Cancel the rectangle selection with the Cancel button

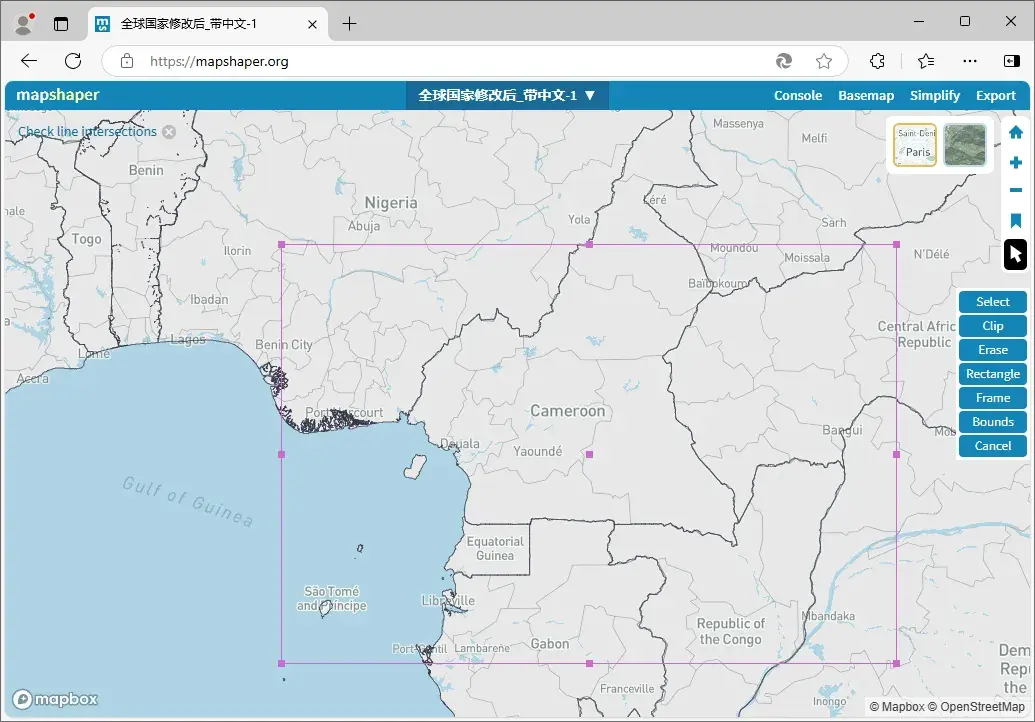coord(992,445)
